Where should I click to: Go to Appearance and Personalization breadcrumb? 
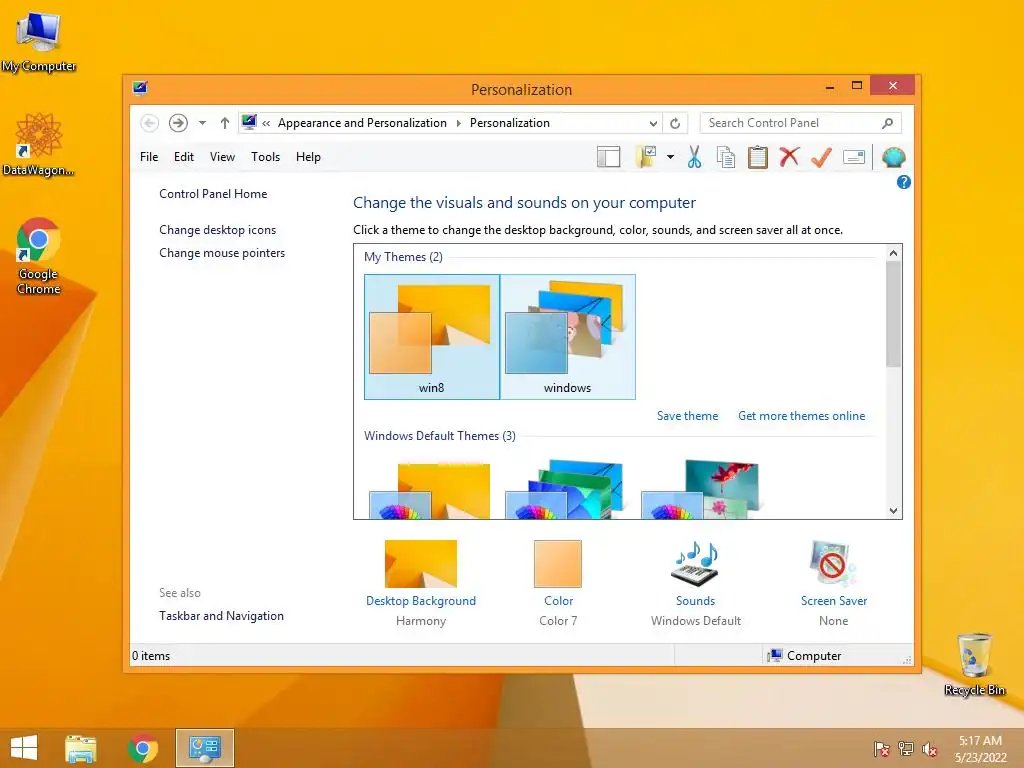(x=362, y=123)
